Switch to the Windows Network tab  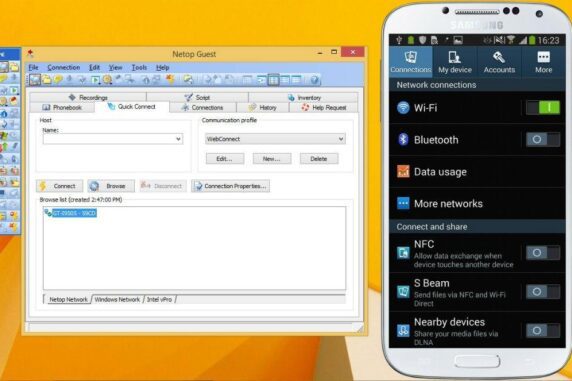point(117,299)
